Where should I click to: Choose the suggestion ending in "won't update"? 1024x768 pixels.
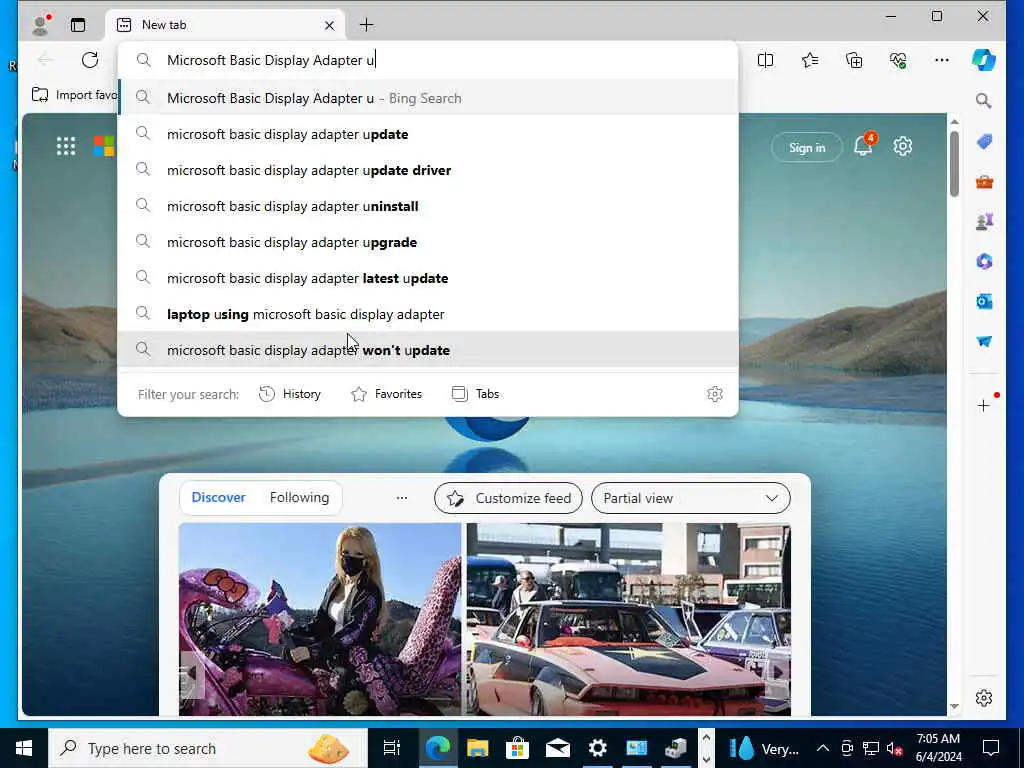pos(428,349)
